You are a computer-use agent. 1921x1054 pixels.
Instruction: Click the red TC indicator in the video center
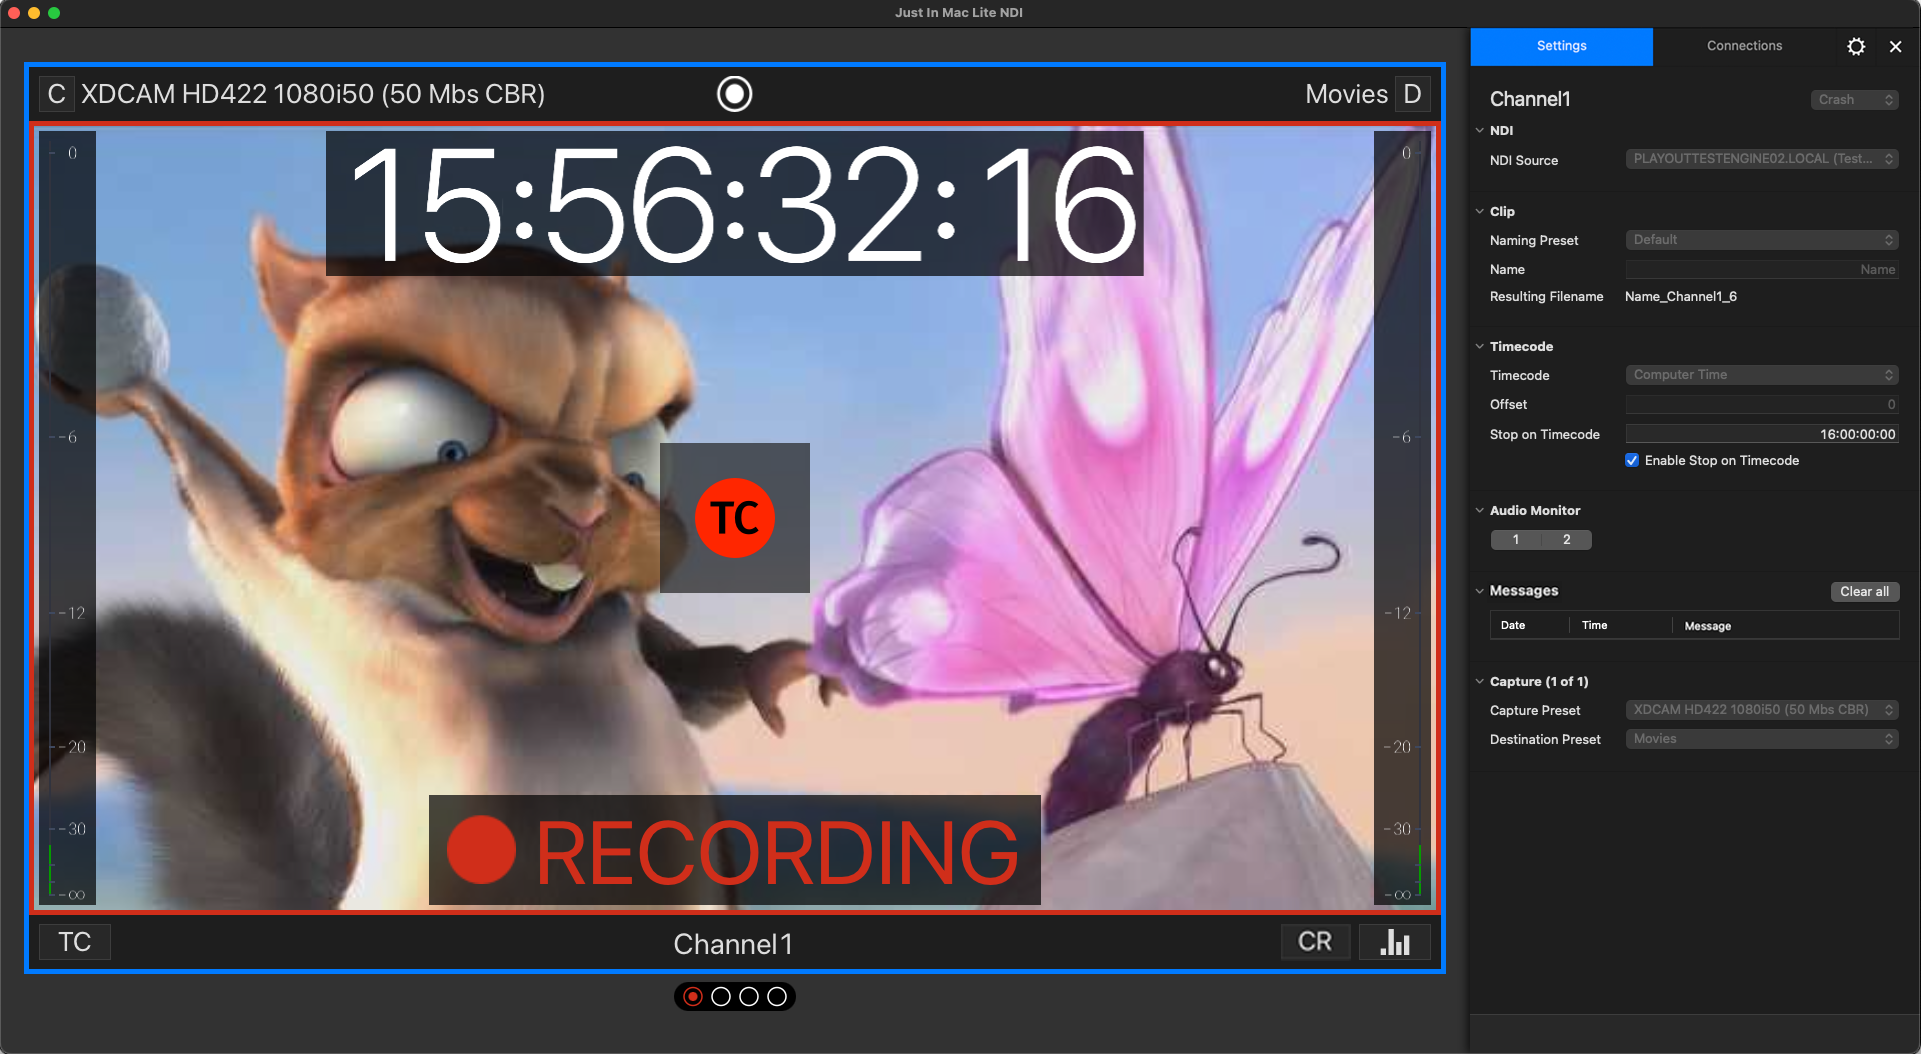(x=735, y=518)
